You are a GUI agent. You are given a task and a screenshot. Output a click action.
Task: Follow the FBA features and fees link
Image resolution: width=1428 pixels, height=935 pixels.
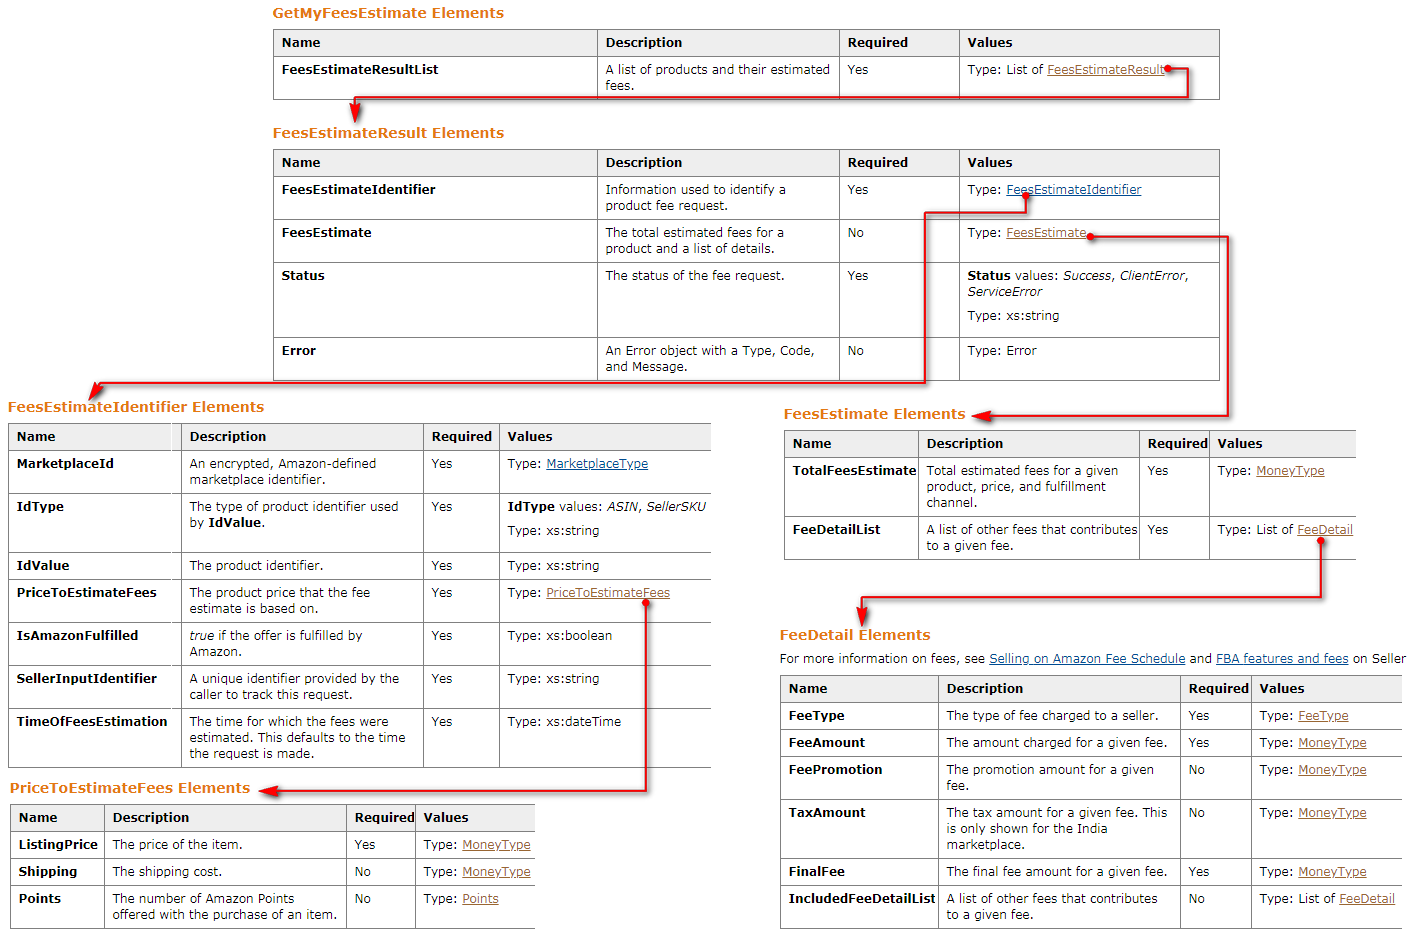[1282, 659]
